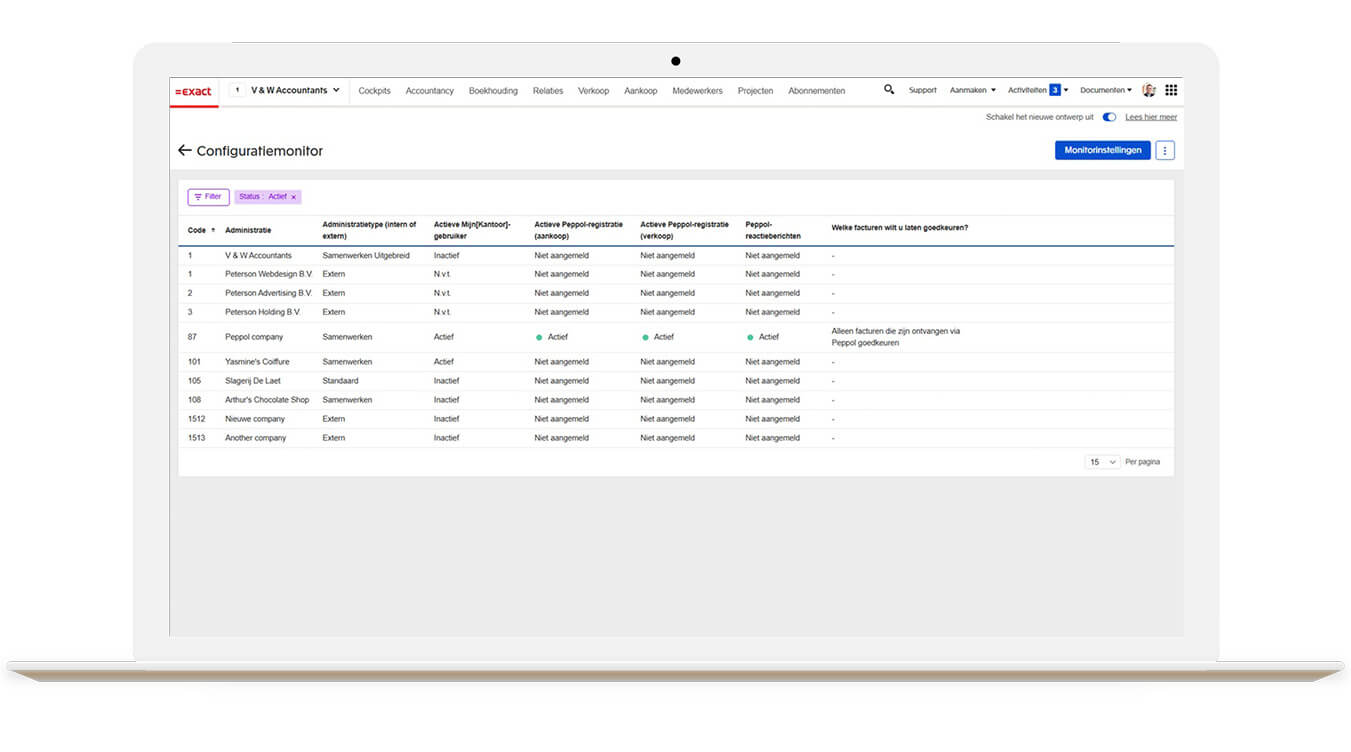The height and width of the screenshot is (752, 1351).
Task: Select the Nieuwe company row
Action: (x=255, y=419)
